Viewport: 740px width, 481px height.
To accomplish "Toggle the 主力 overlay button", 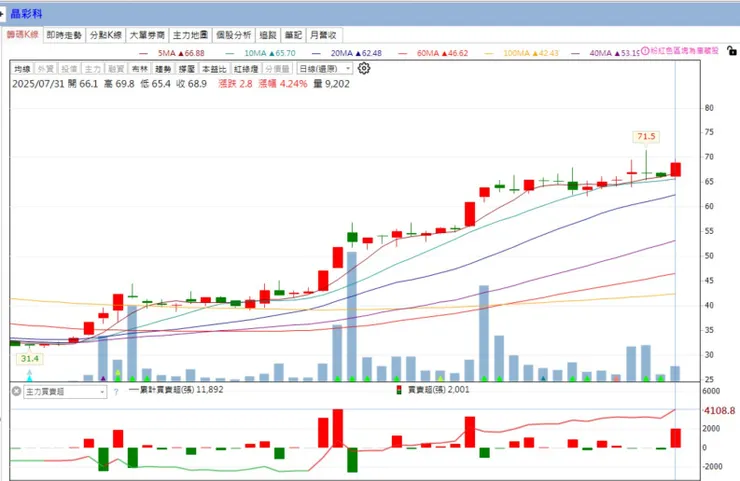I will pos(93,69).
